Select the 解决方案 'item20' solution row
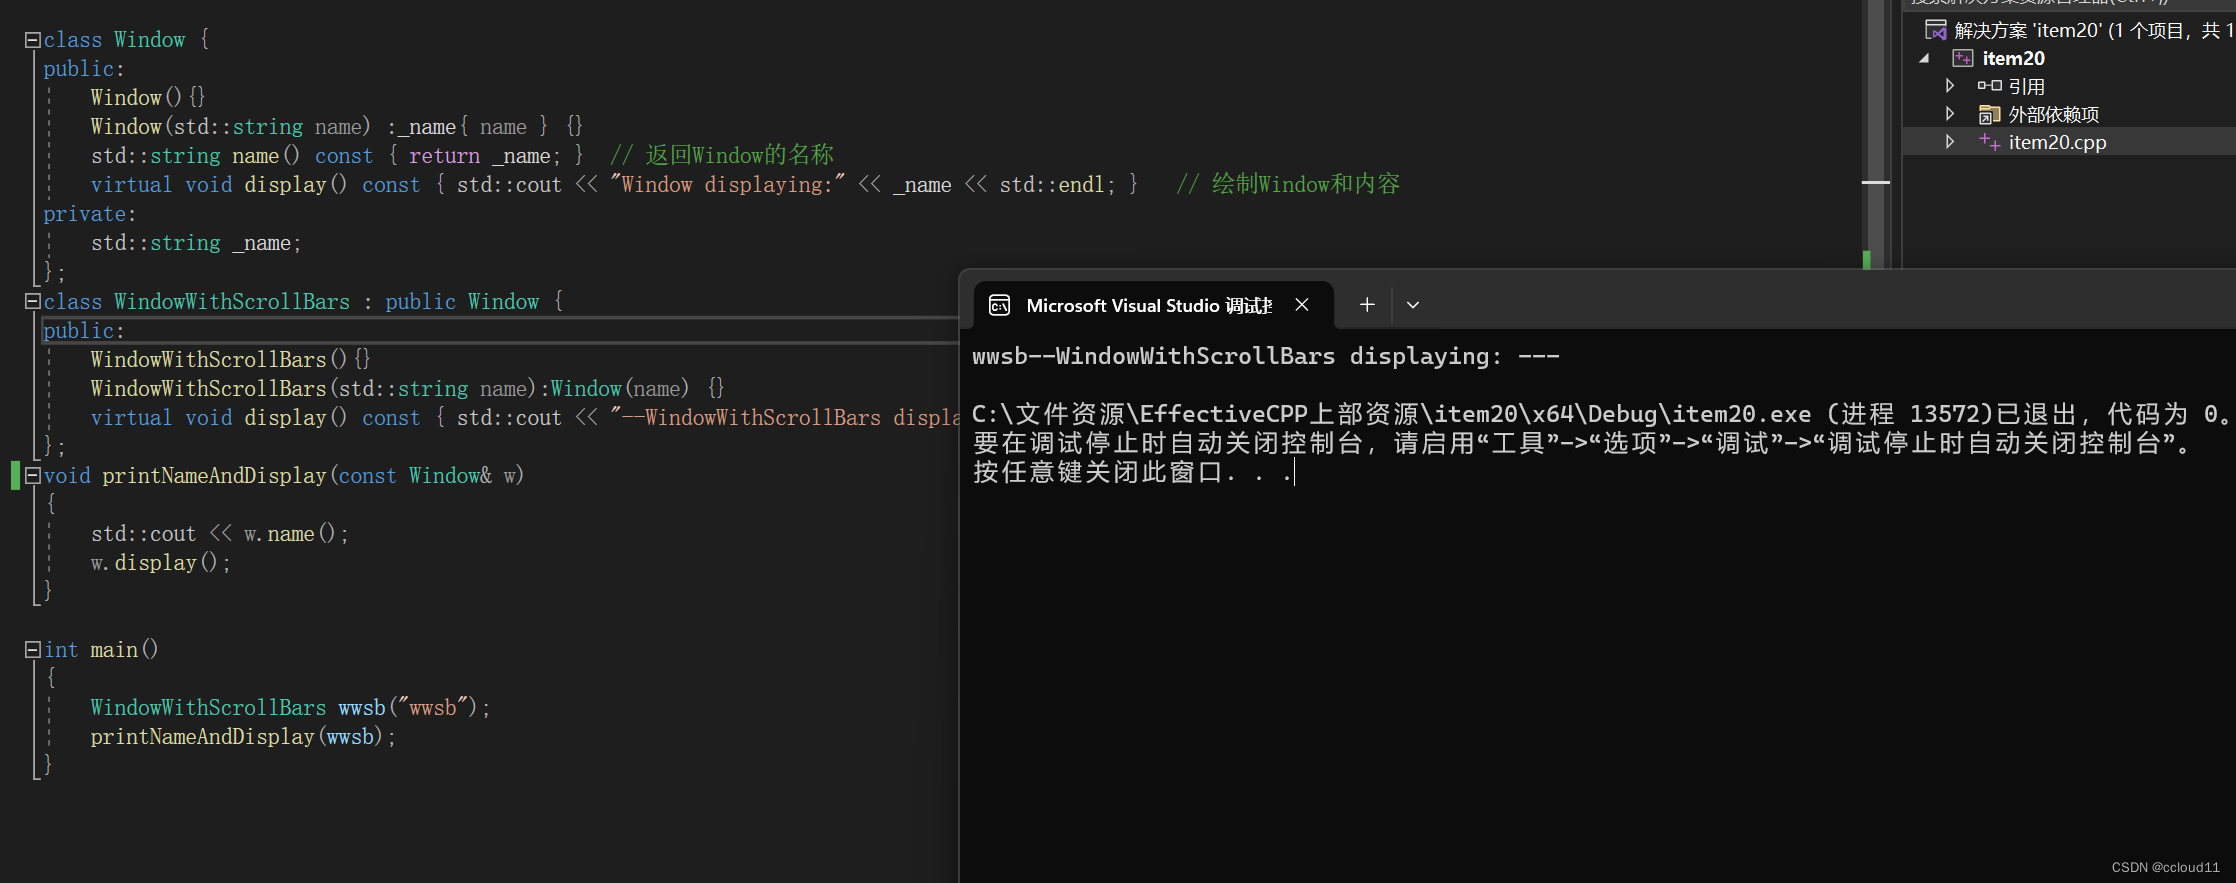Viewport: 2236px width, 883px height. tap(2069, 30)
